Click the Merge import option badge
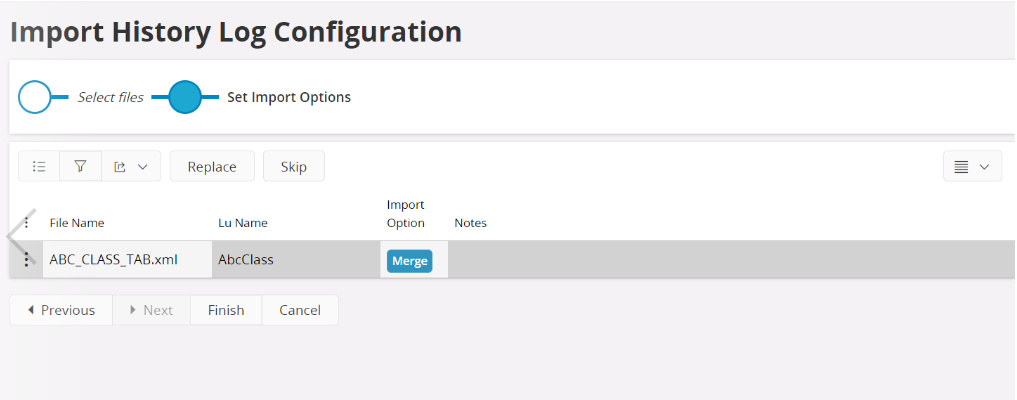Viewport: 1017px width, 400px height. click(x=410, y=261)
